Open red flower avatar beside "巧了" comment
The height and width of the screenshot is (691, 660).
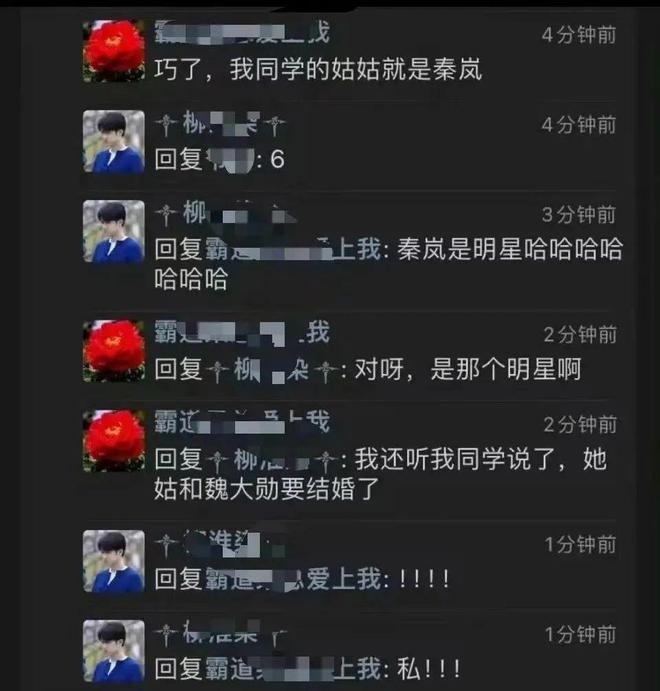tap(114, 51)
